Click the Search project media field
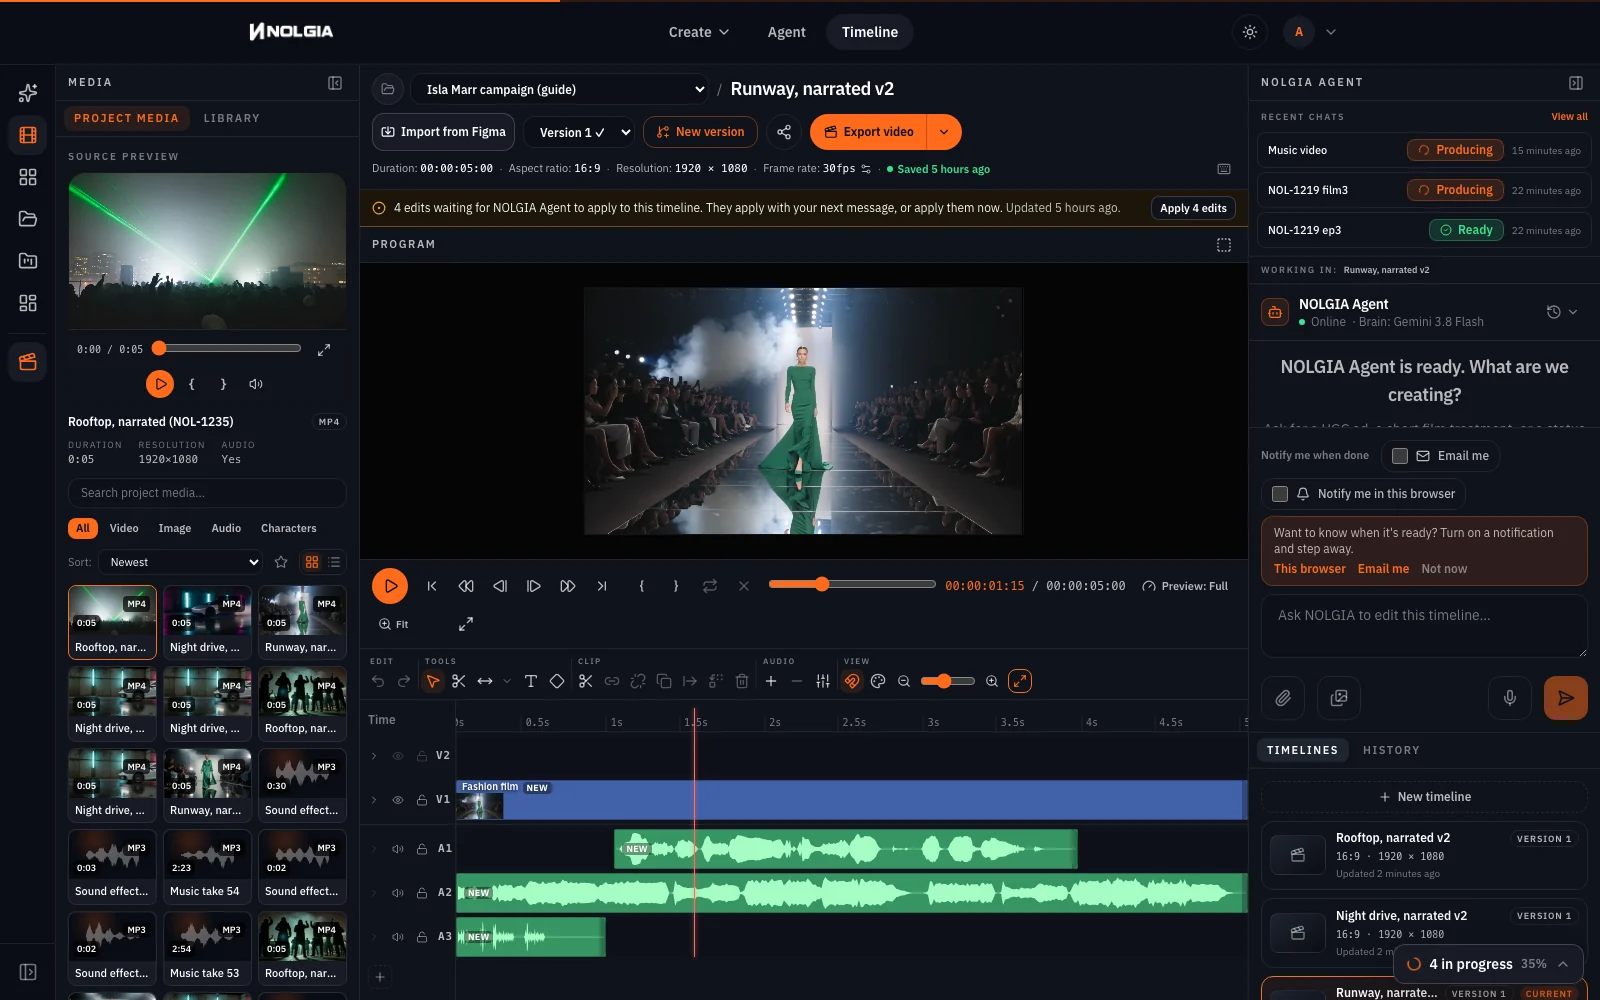This screenshot has width=1600, height=1000. tap(207, 493)
